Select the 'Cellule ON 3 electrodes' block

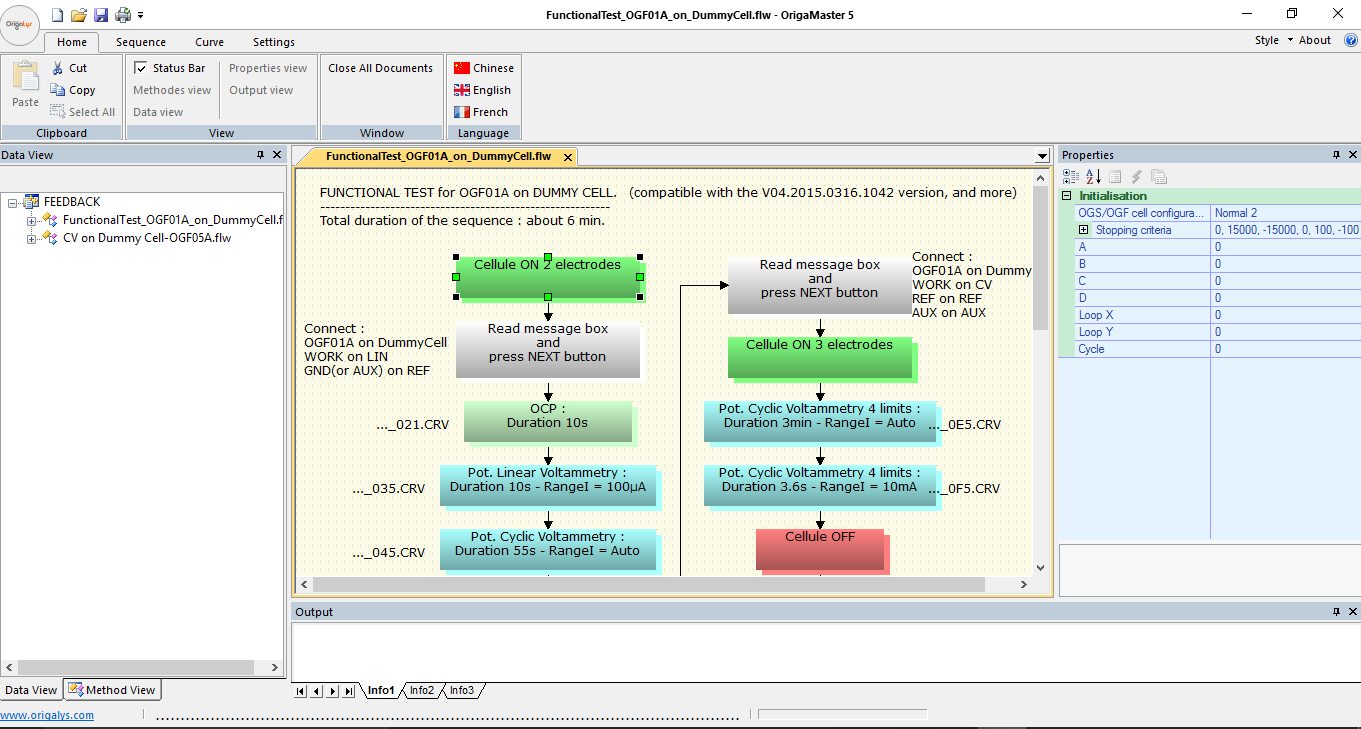coord(819,357)
